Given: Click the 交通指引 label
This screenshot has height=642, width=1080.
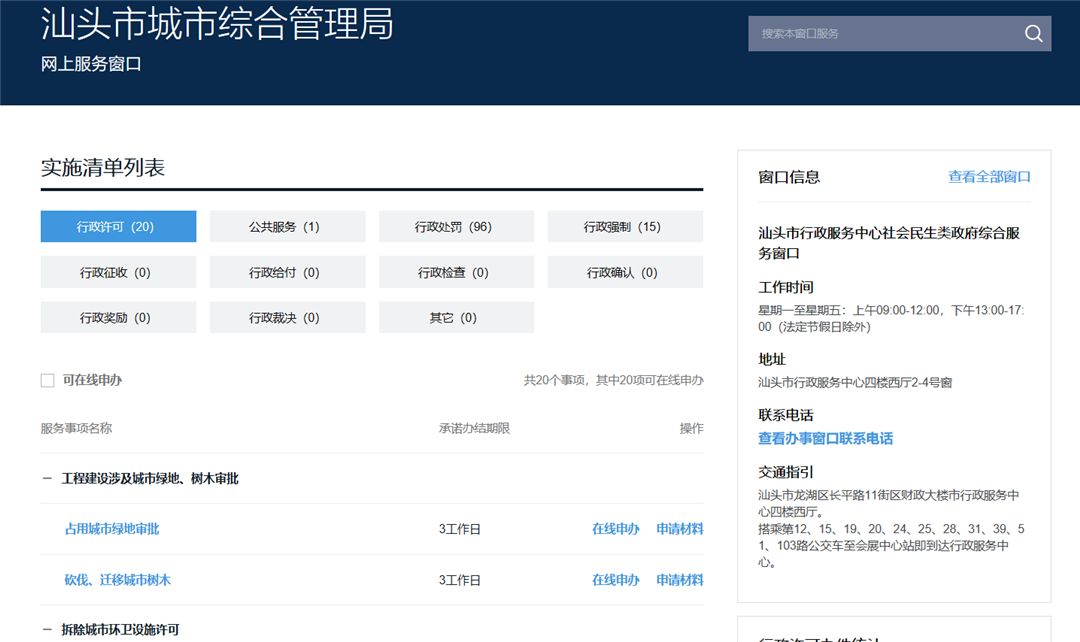Looking at the screenshot, I should (x=786, y=472).
